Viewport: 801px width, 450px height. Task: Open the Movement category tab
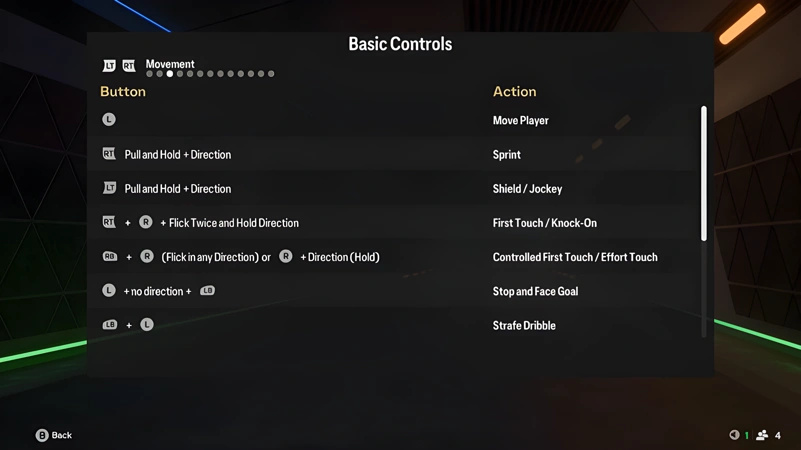[x=170, y=64]
